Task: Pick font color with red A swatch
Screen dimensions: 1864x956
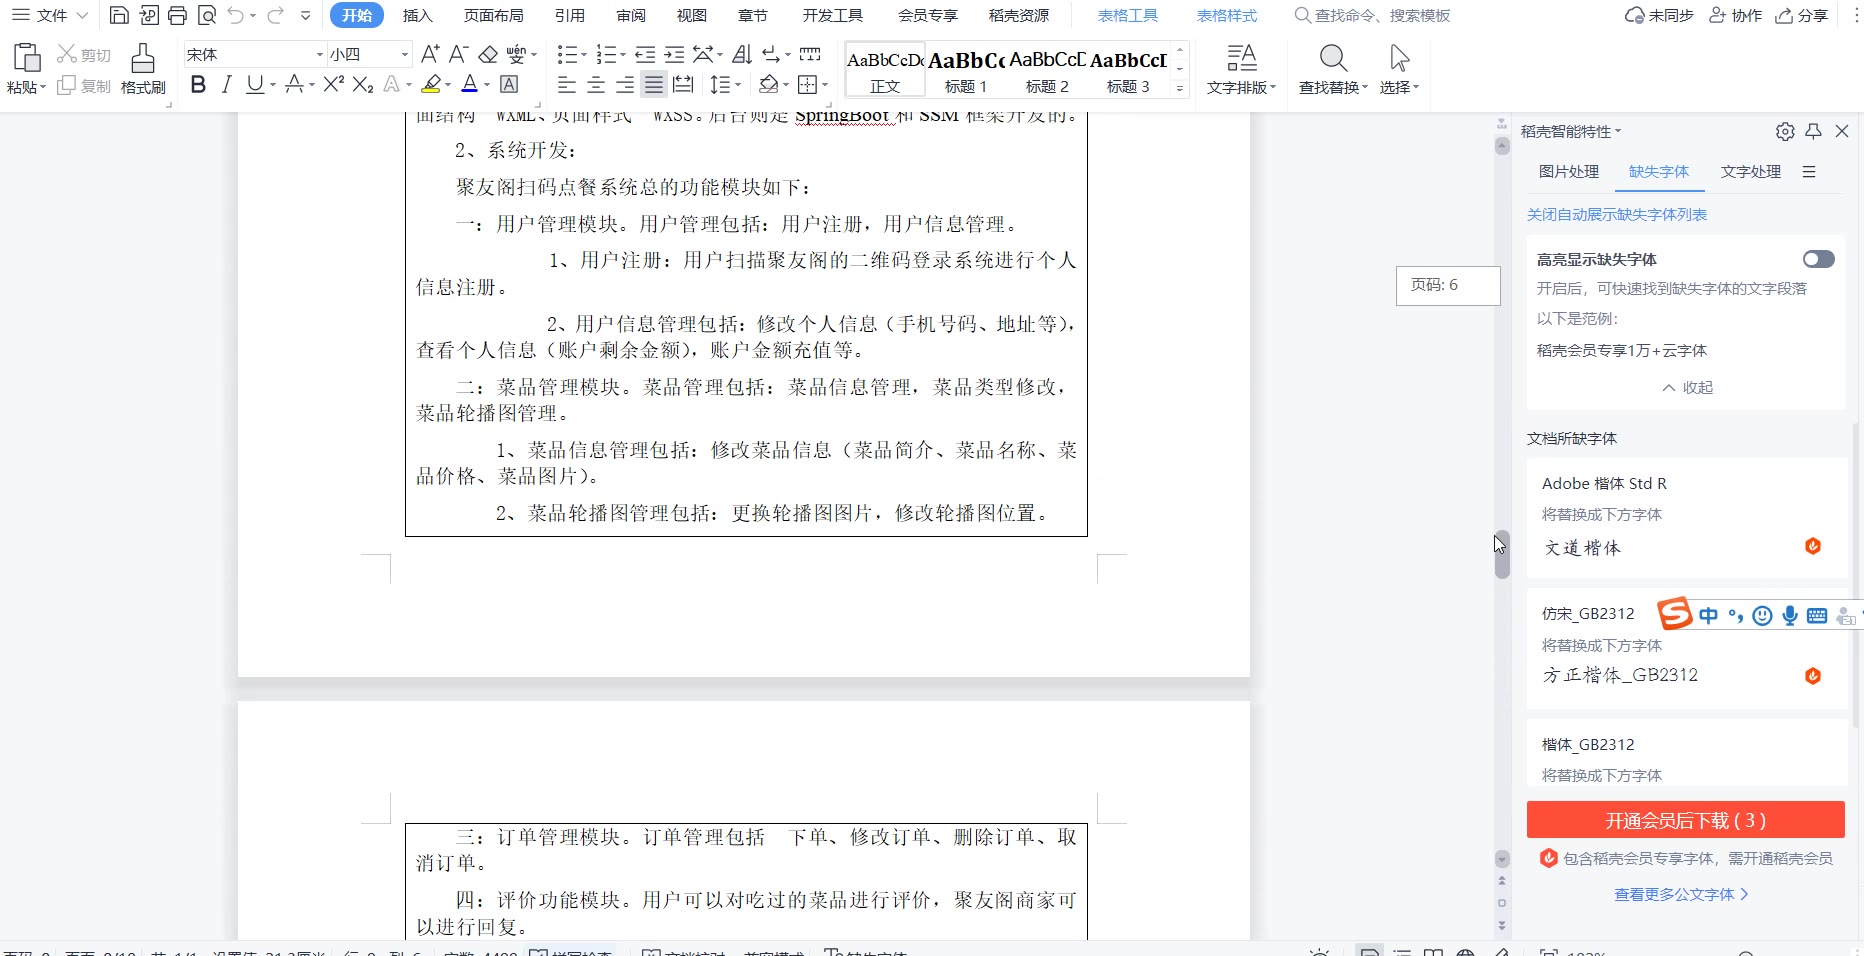Action: [470, 85]
